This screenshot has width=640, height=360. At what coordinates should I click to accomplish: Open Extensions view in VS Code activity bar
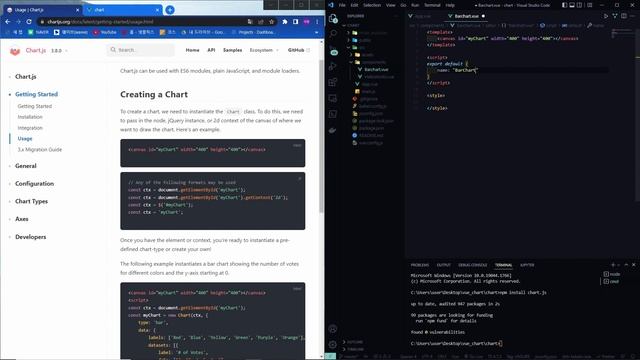pos(333,82)
